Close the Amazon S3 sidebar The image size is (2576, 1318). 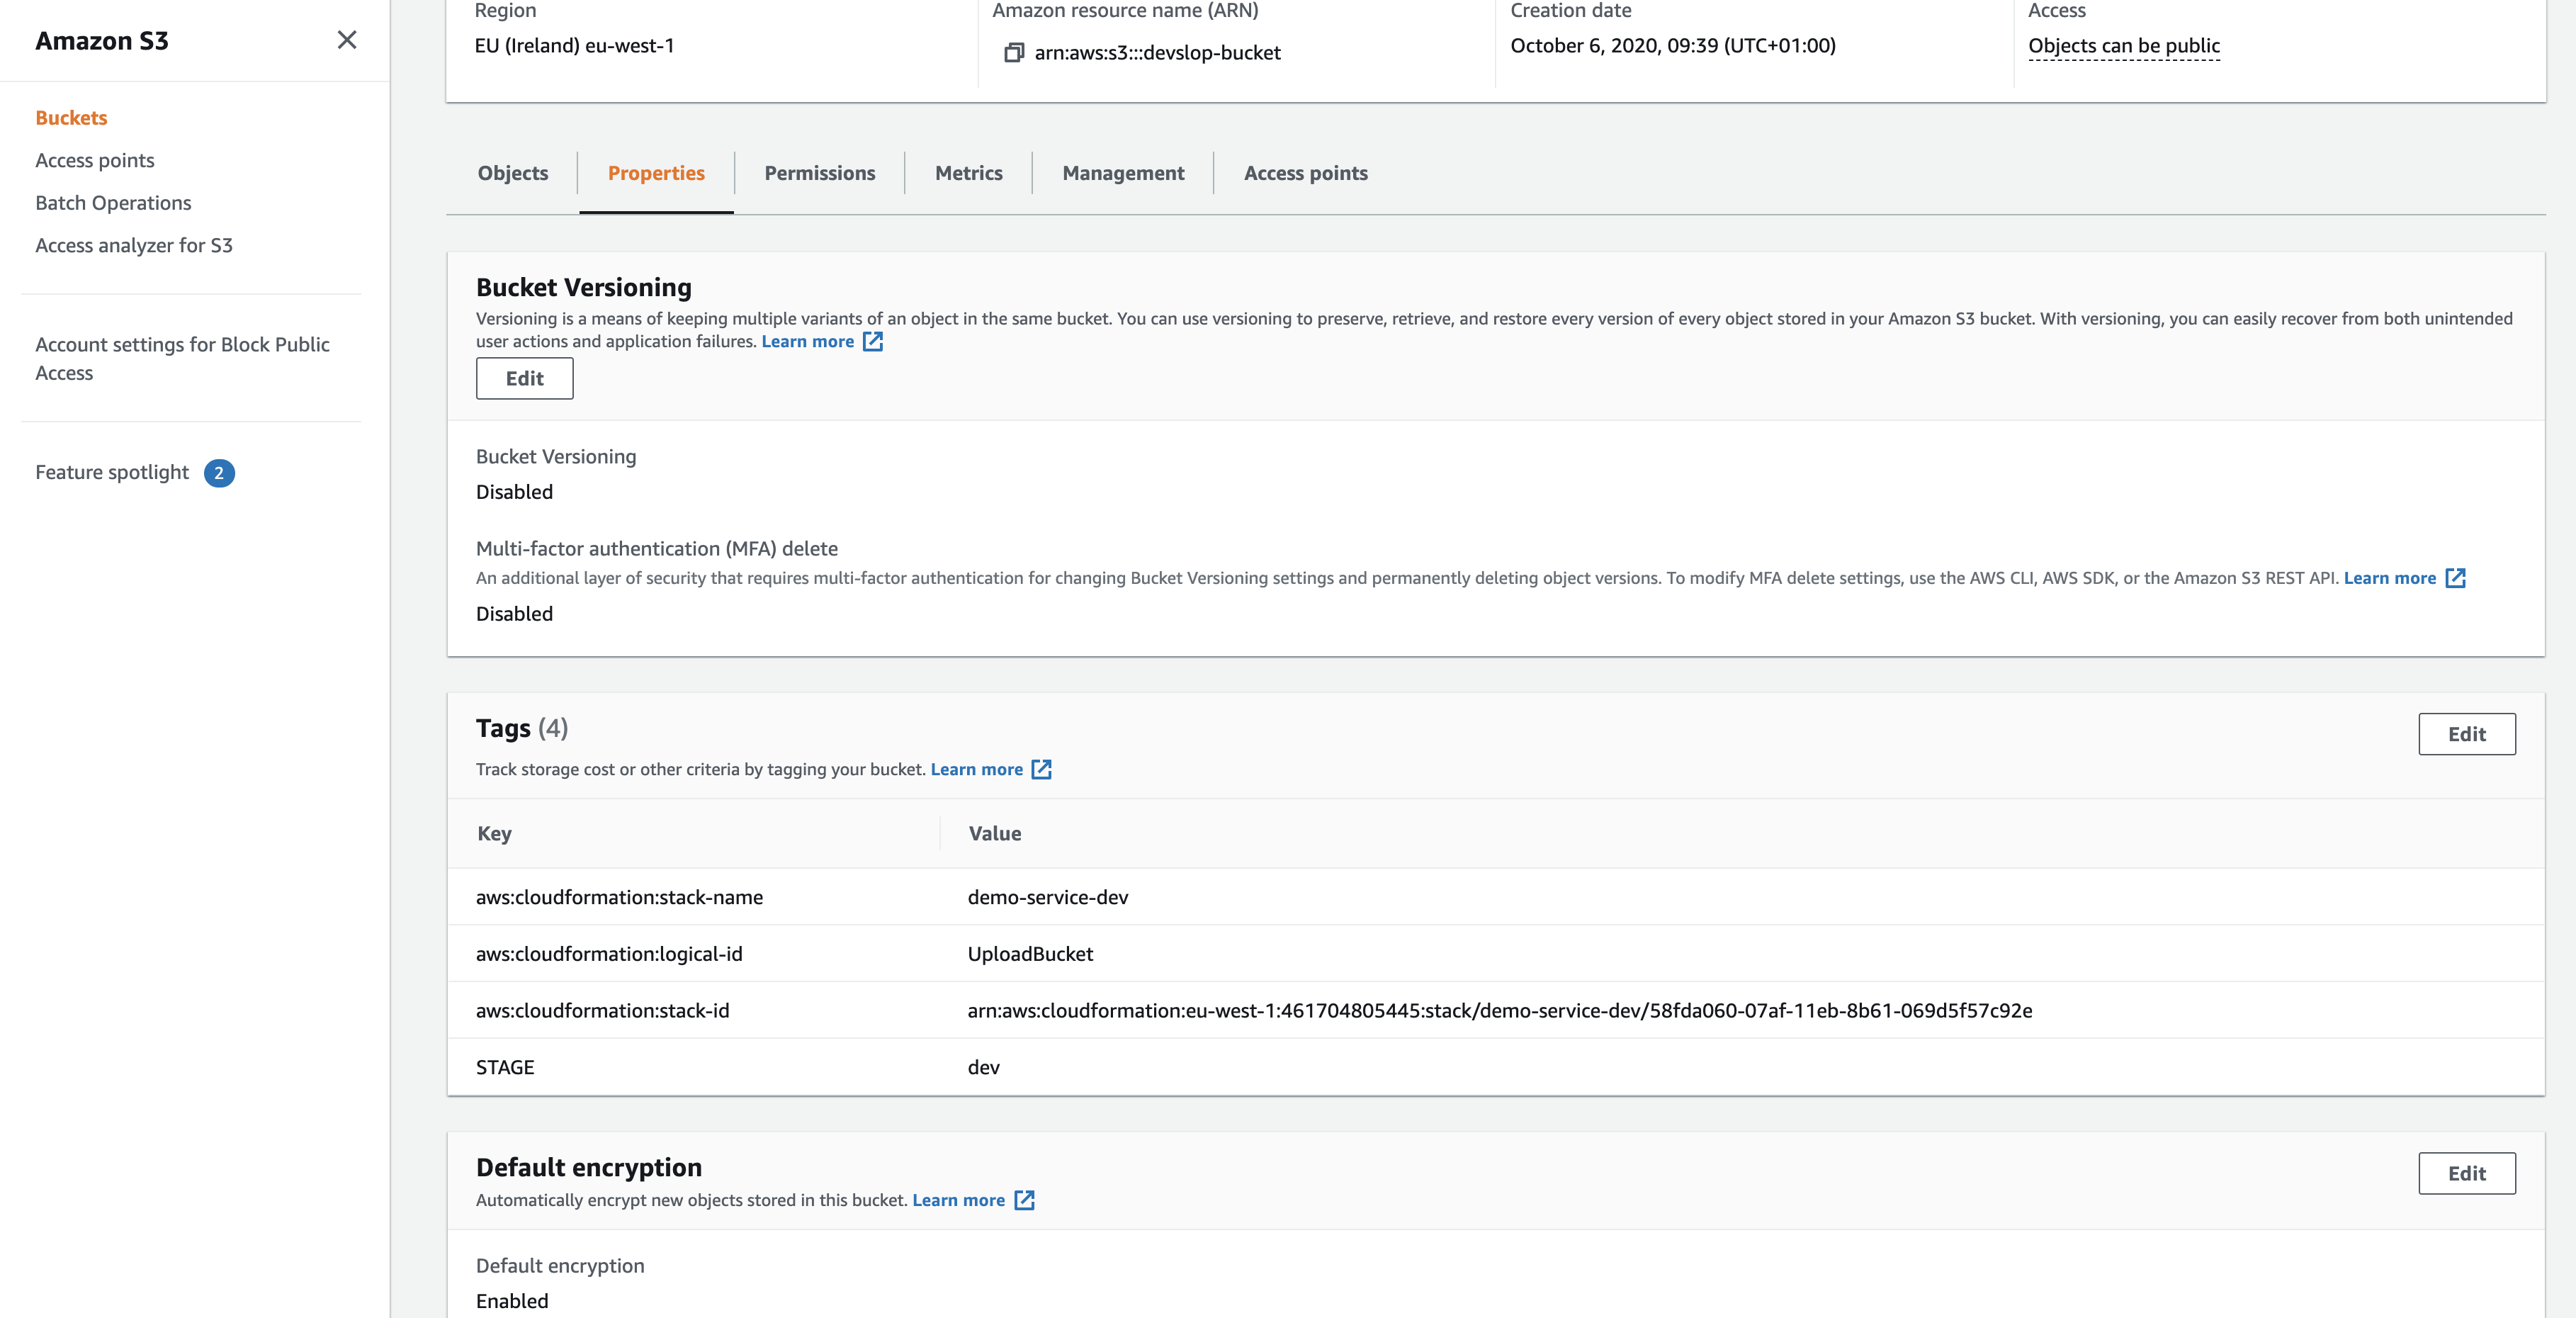[x=347, y=40]
